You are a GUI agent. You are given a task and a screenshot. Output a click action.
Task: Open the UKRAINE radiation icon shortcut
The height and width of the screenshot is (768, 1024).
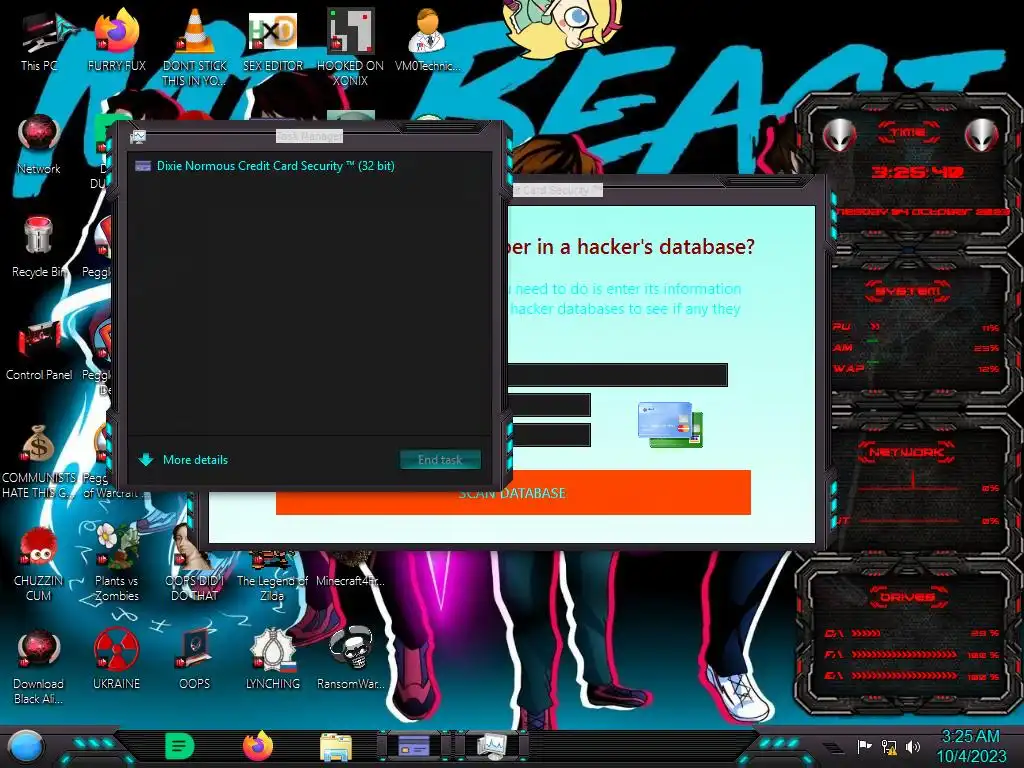click(117, 660)
